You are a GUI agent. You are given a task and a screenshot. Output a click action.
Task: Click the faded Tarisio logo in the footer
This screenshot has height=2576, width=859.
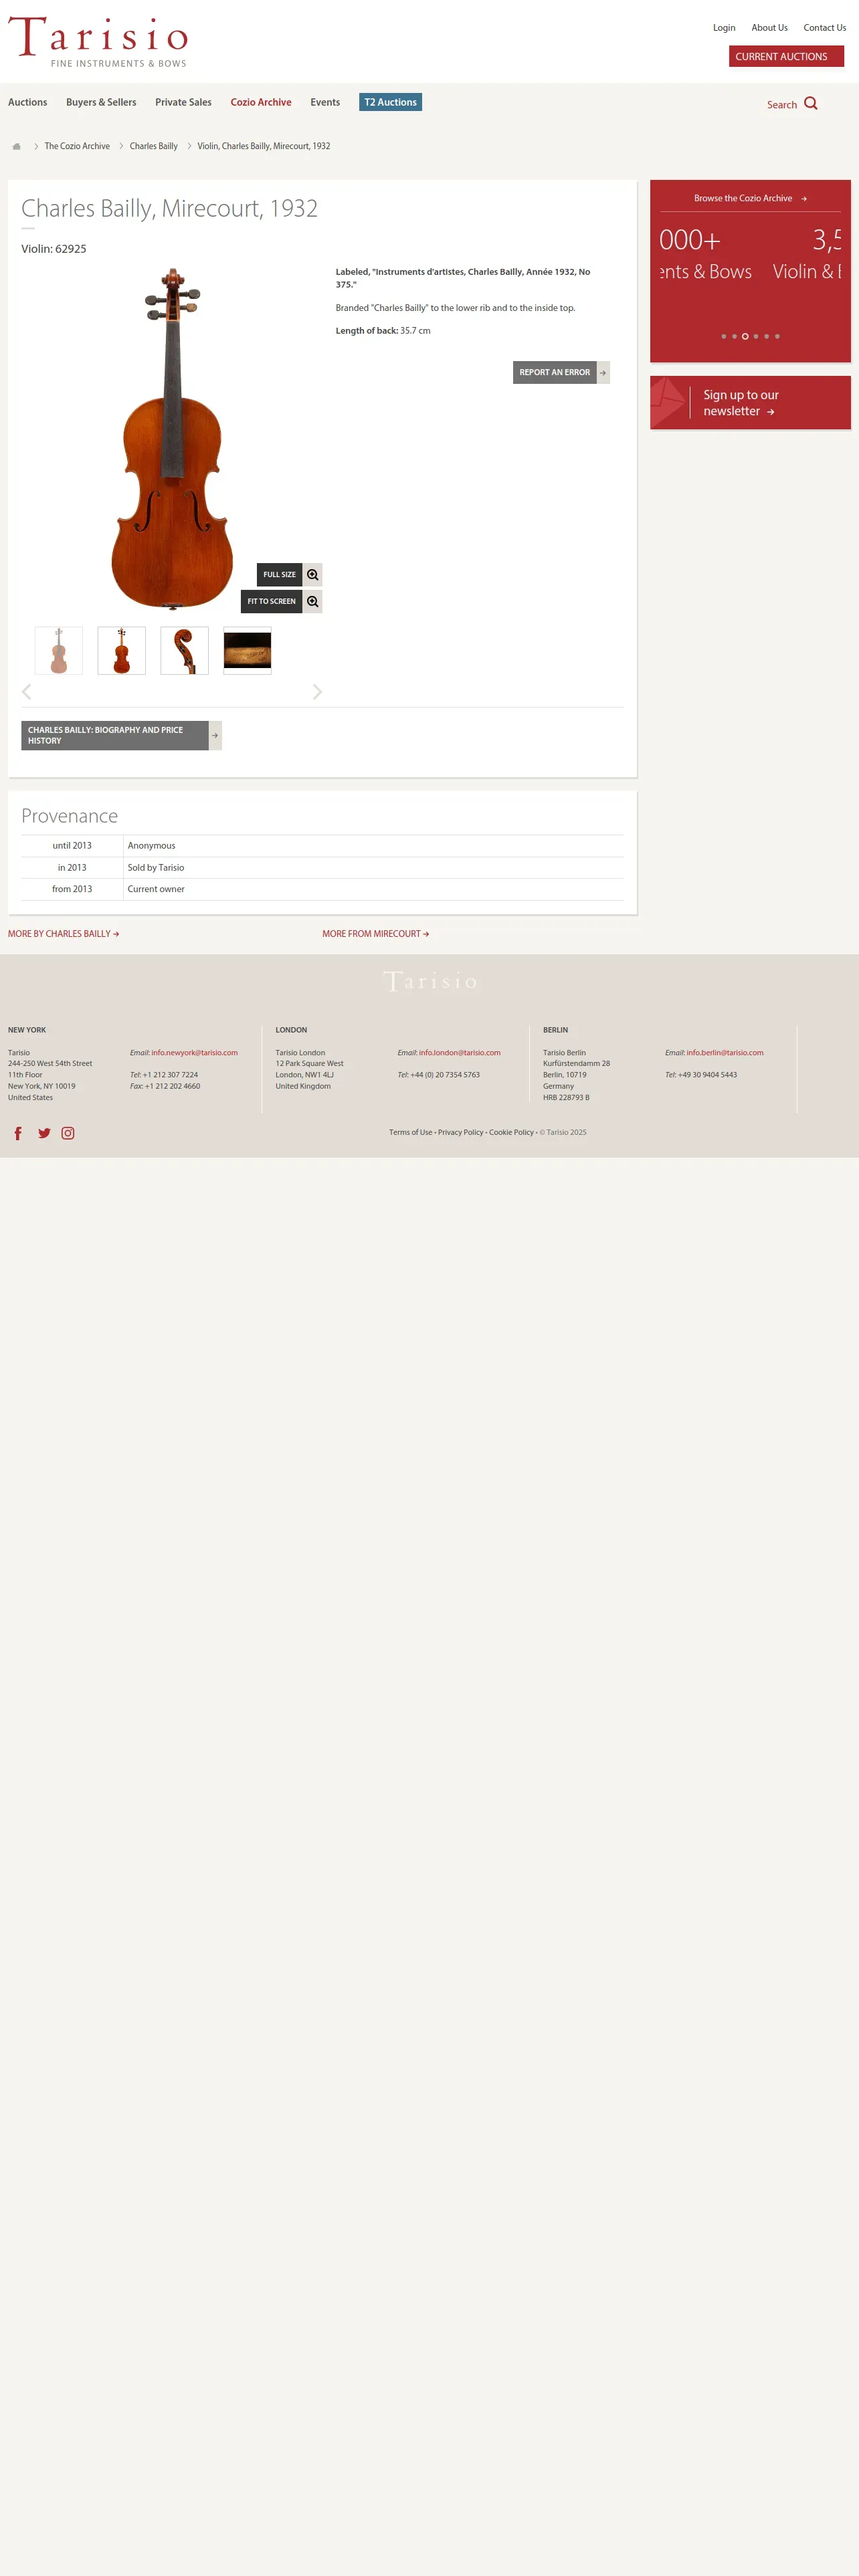point(430,981)
